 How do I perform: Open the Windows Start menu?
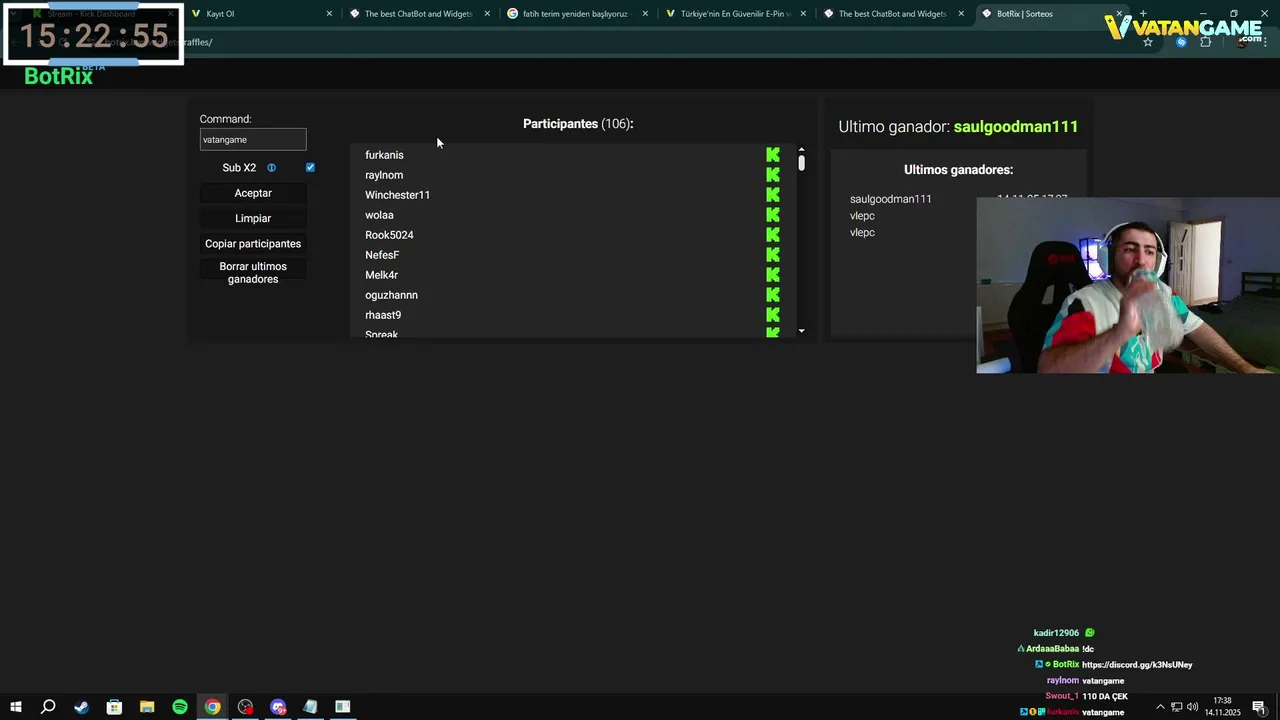[x=15, y=707]
